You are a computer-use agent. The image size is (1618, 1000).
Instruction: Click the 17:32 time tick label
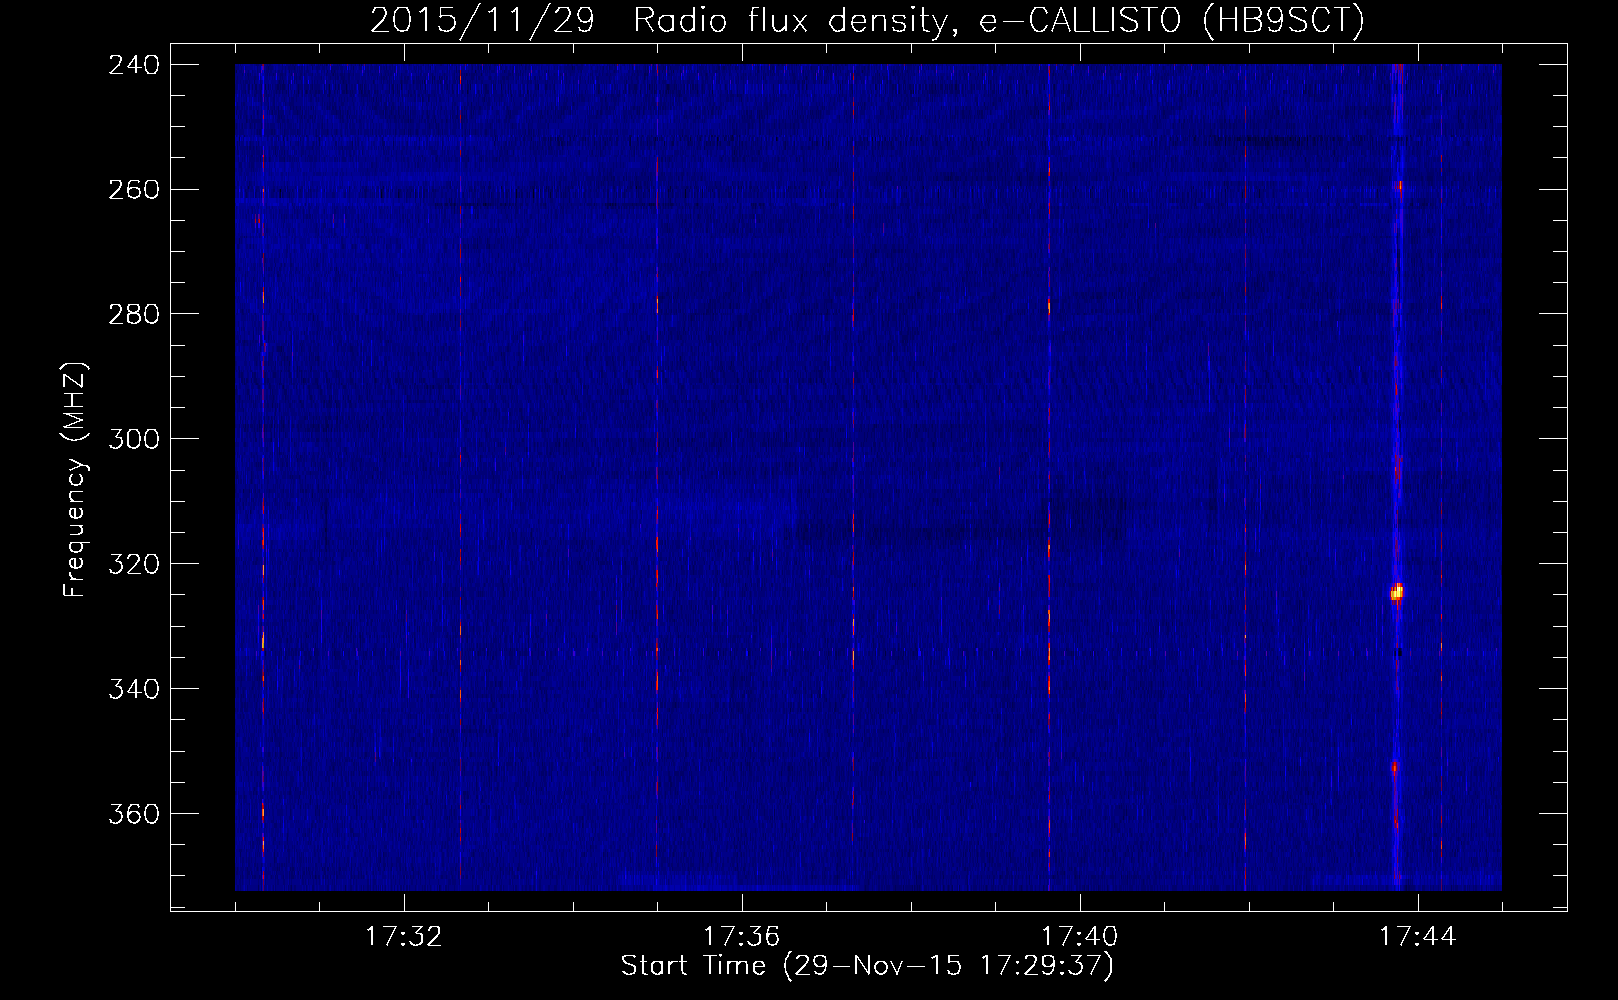point(404,937)
